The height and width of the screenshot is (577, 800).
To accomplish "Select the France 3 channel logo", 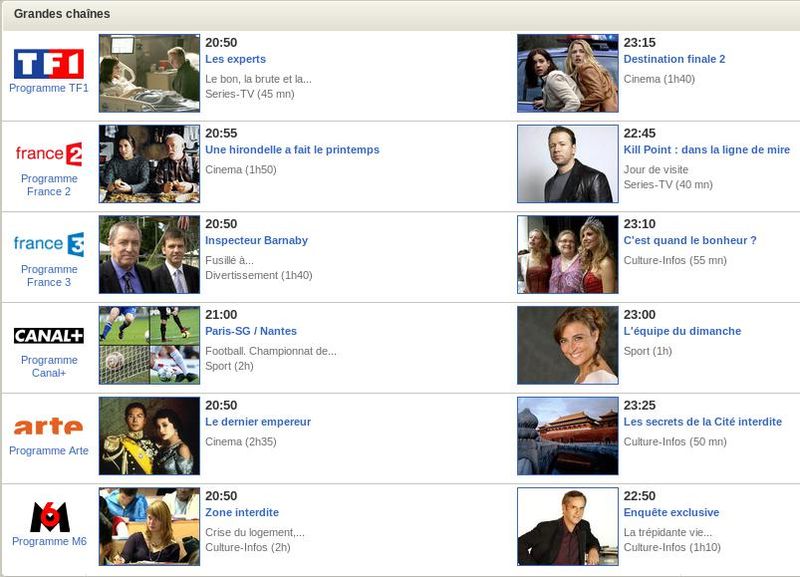I will pos(49,244).
